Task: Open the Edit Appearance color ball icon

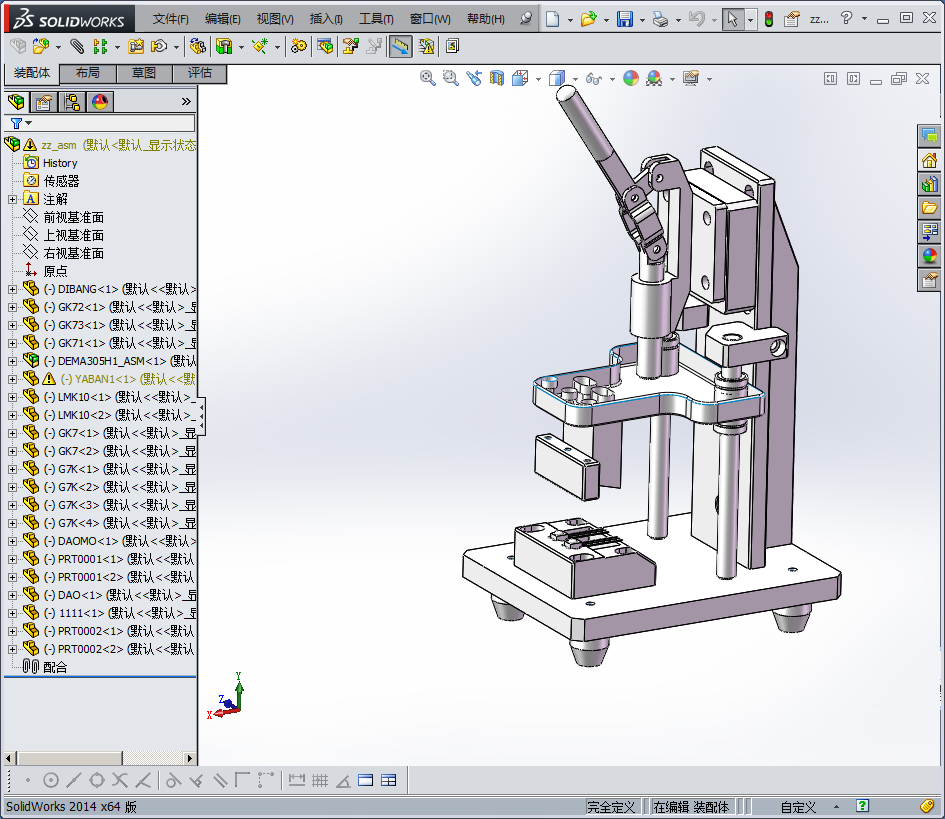Action: (x=631, y=78)
